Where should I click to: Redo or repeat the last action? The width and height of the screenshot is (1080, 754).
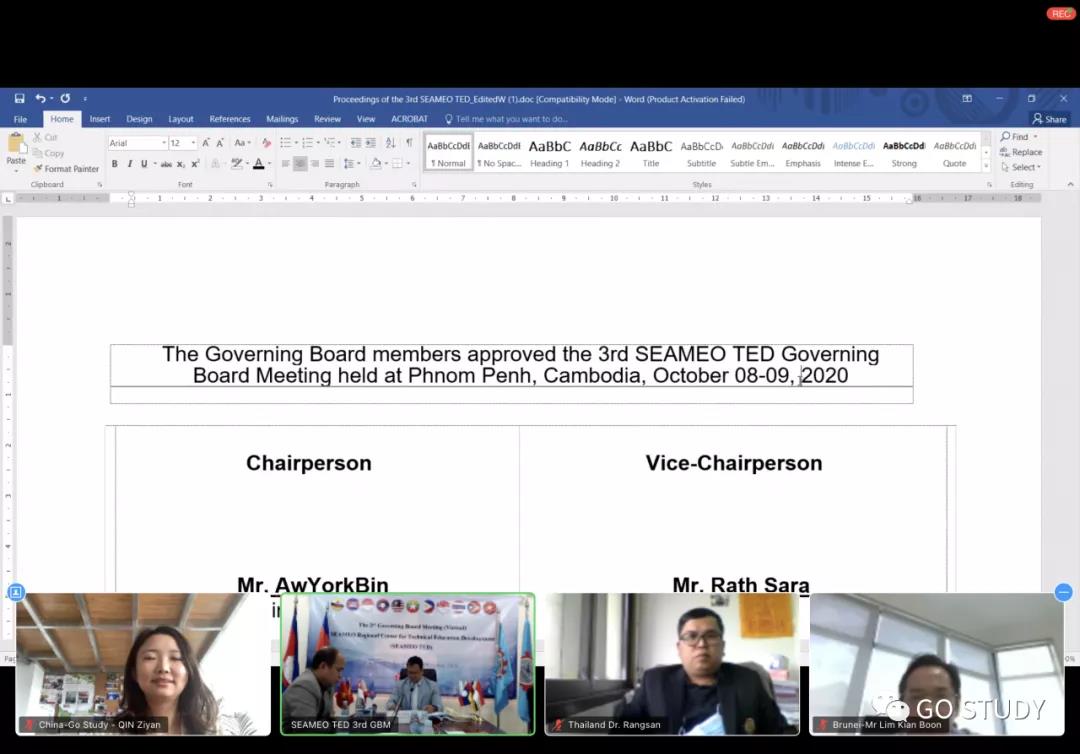click(65, 98)
